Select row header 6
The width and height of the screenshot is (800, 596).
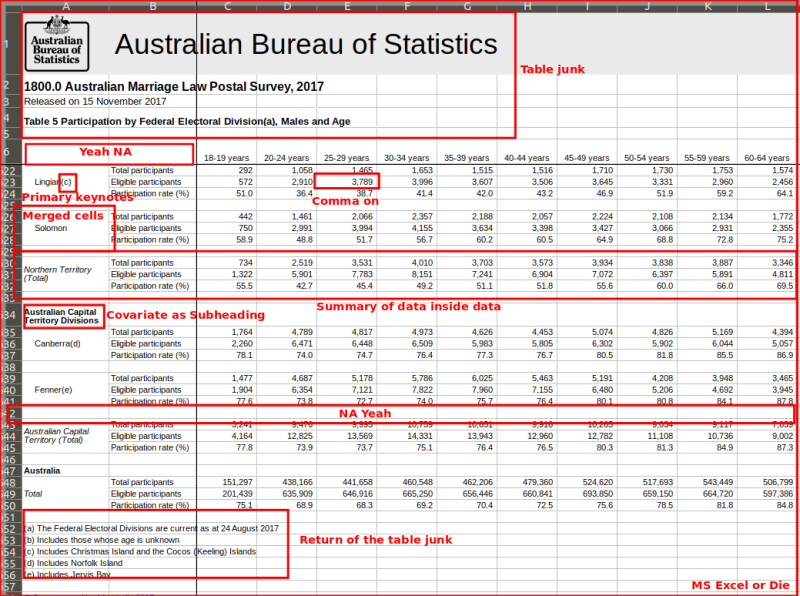8,152
